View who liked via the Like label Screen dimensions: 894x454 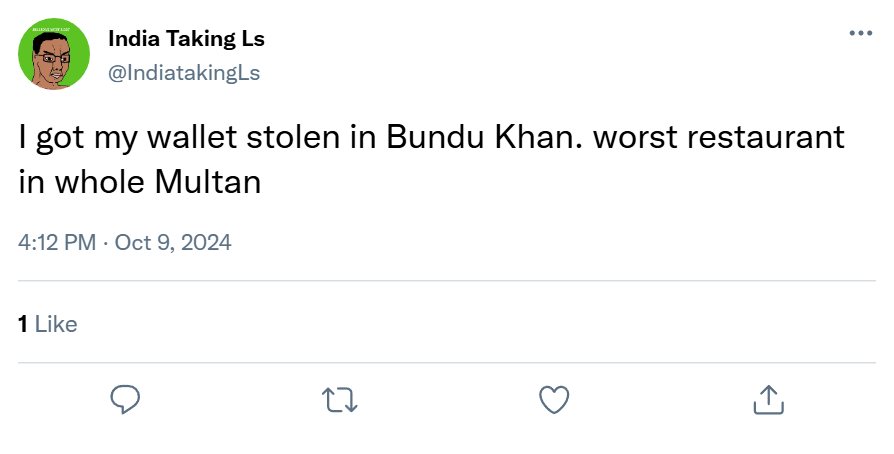[x=56, y=324]
